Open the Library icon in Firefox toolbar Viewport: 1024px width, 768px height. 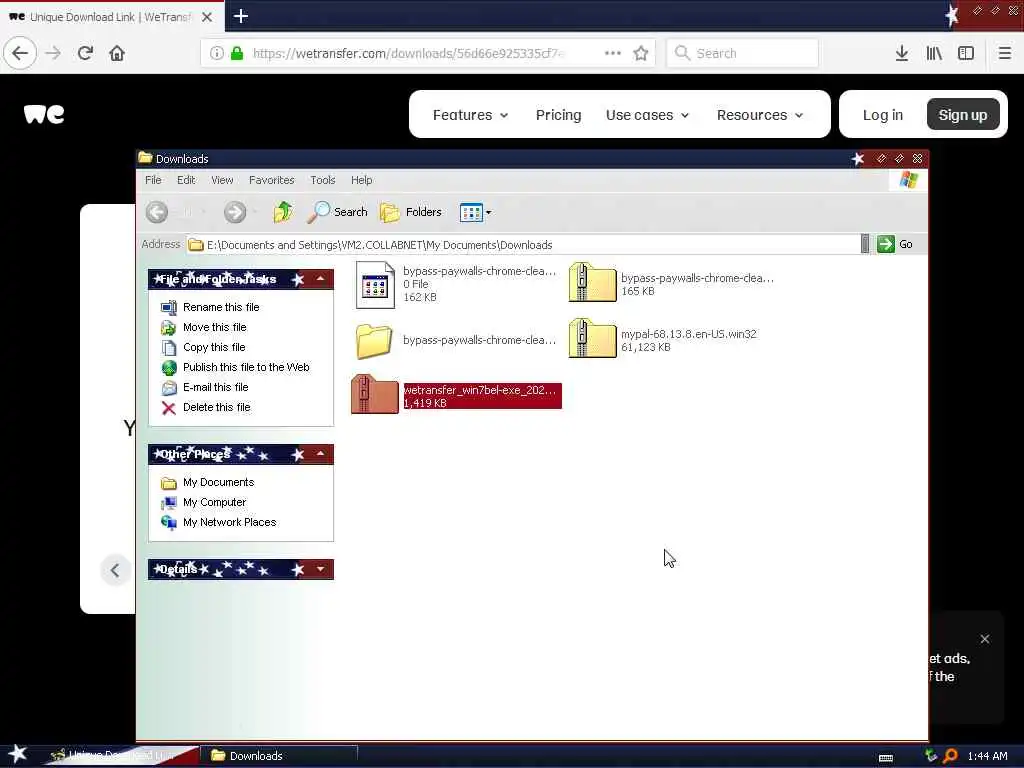pos(934,53)
